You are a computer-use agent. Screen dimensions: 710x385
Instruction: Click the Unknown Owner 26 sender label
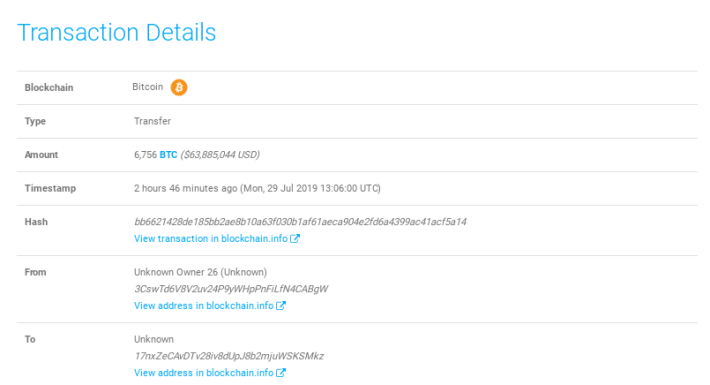coord(201,272)
